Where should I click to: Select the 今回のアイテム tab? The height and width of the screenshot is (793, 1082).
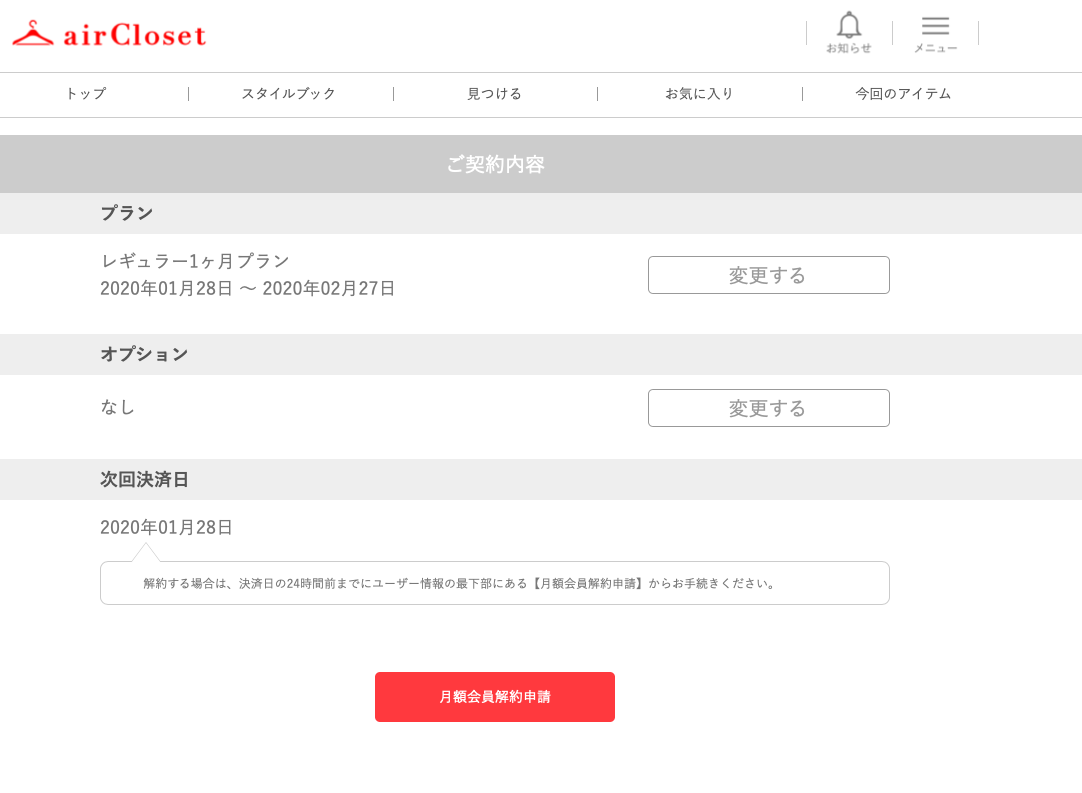(x=903, y=94)
